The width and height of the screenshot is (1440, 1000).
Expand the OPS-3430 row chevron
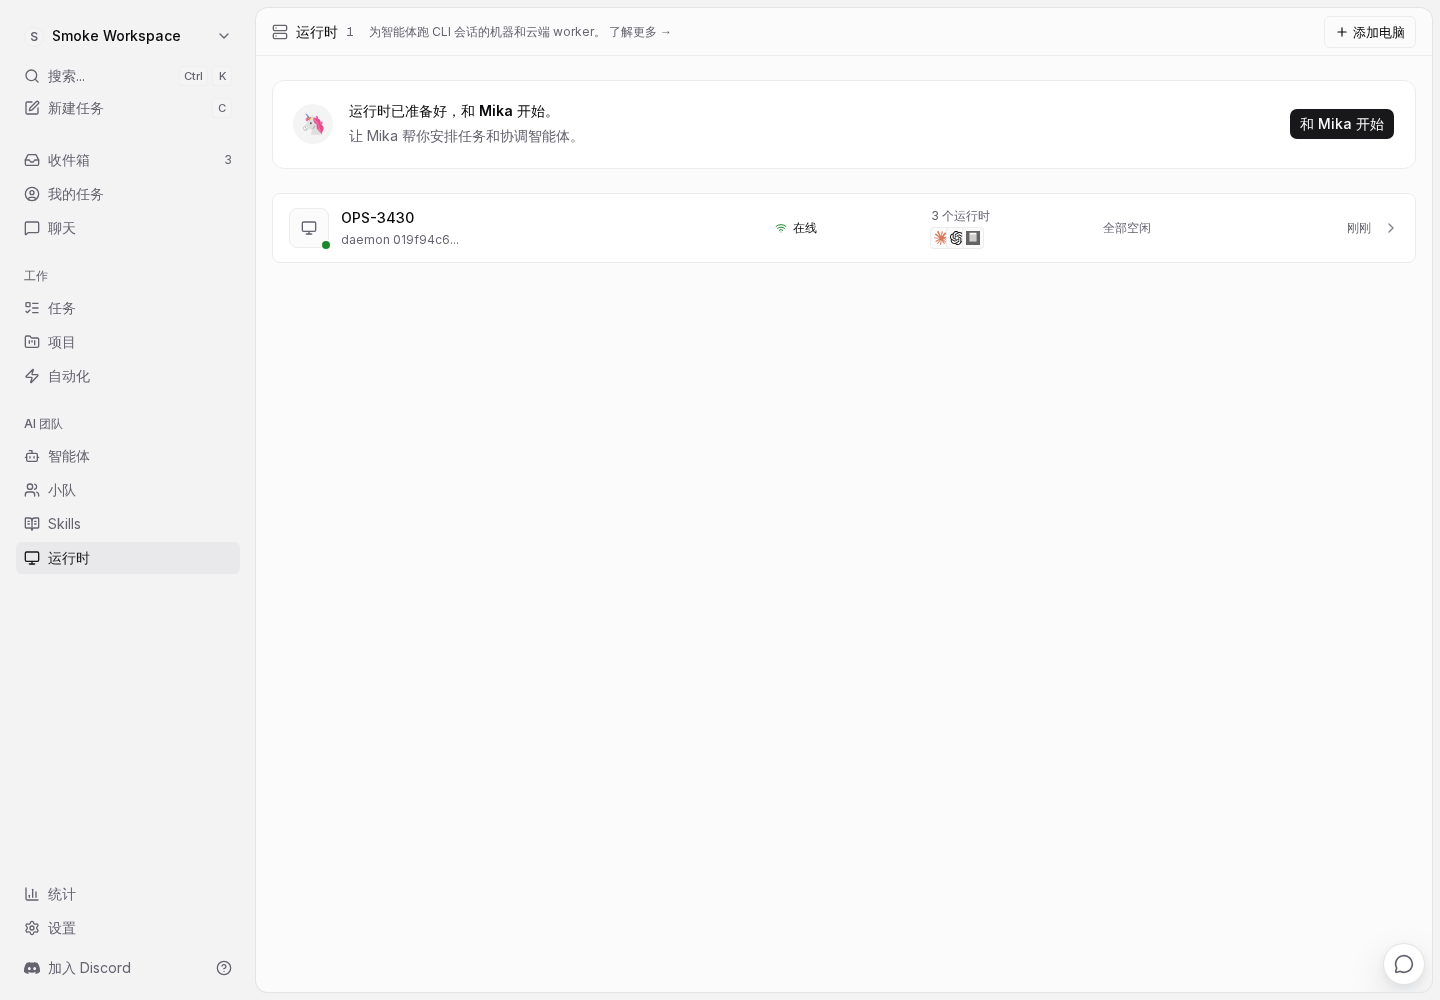1390,228
